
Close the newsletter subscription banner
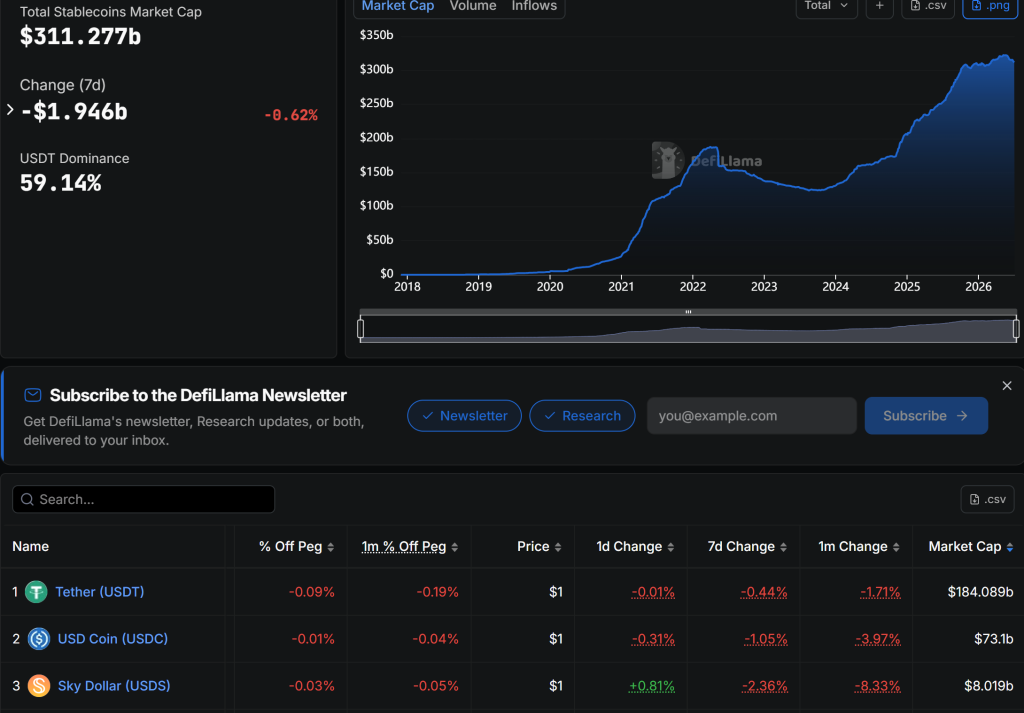[1006, 386]
